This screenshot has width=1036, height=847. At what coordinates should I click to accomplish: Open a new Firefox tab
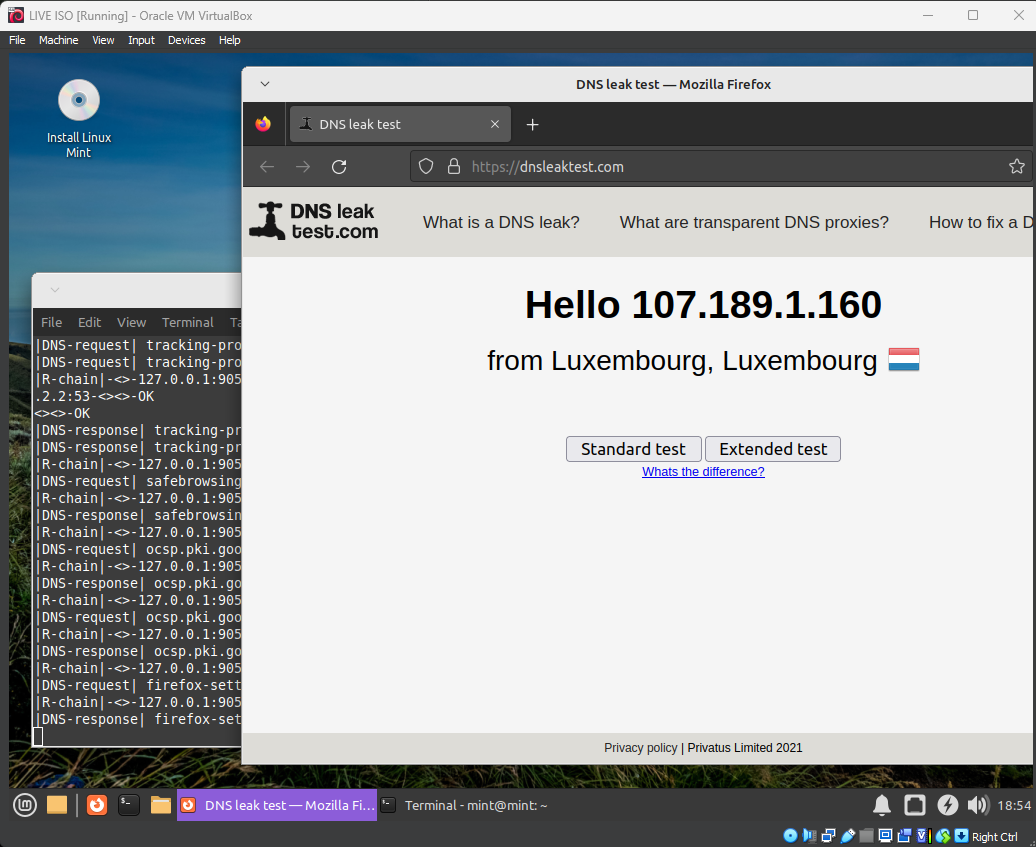click(533, 124)
